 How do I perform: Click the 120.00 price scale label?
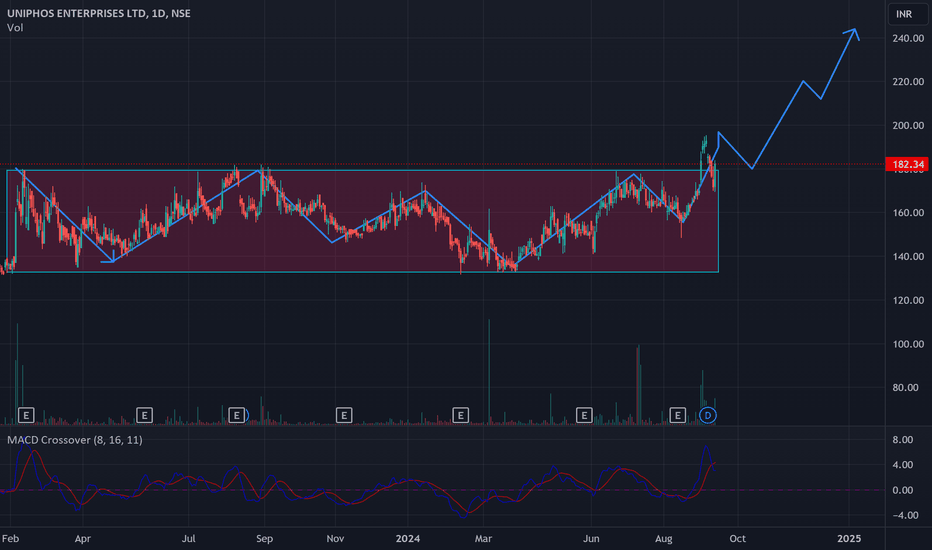908,300
